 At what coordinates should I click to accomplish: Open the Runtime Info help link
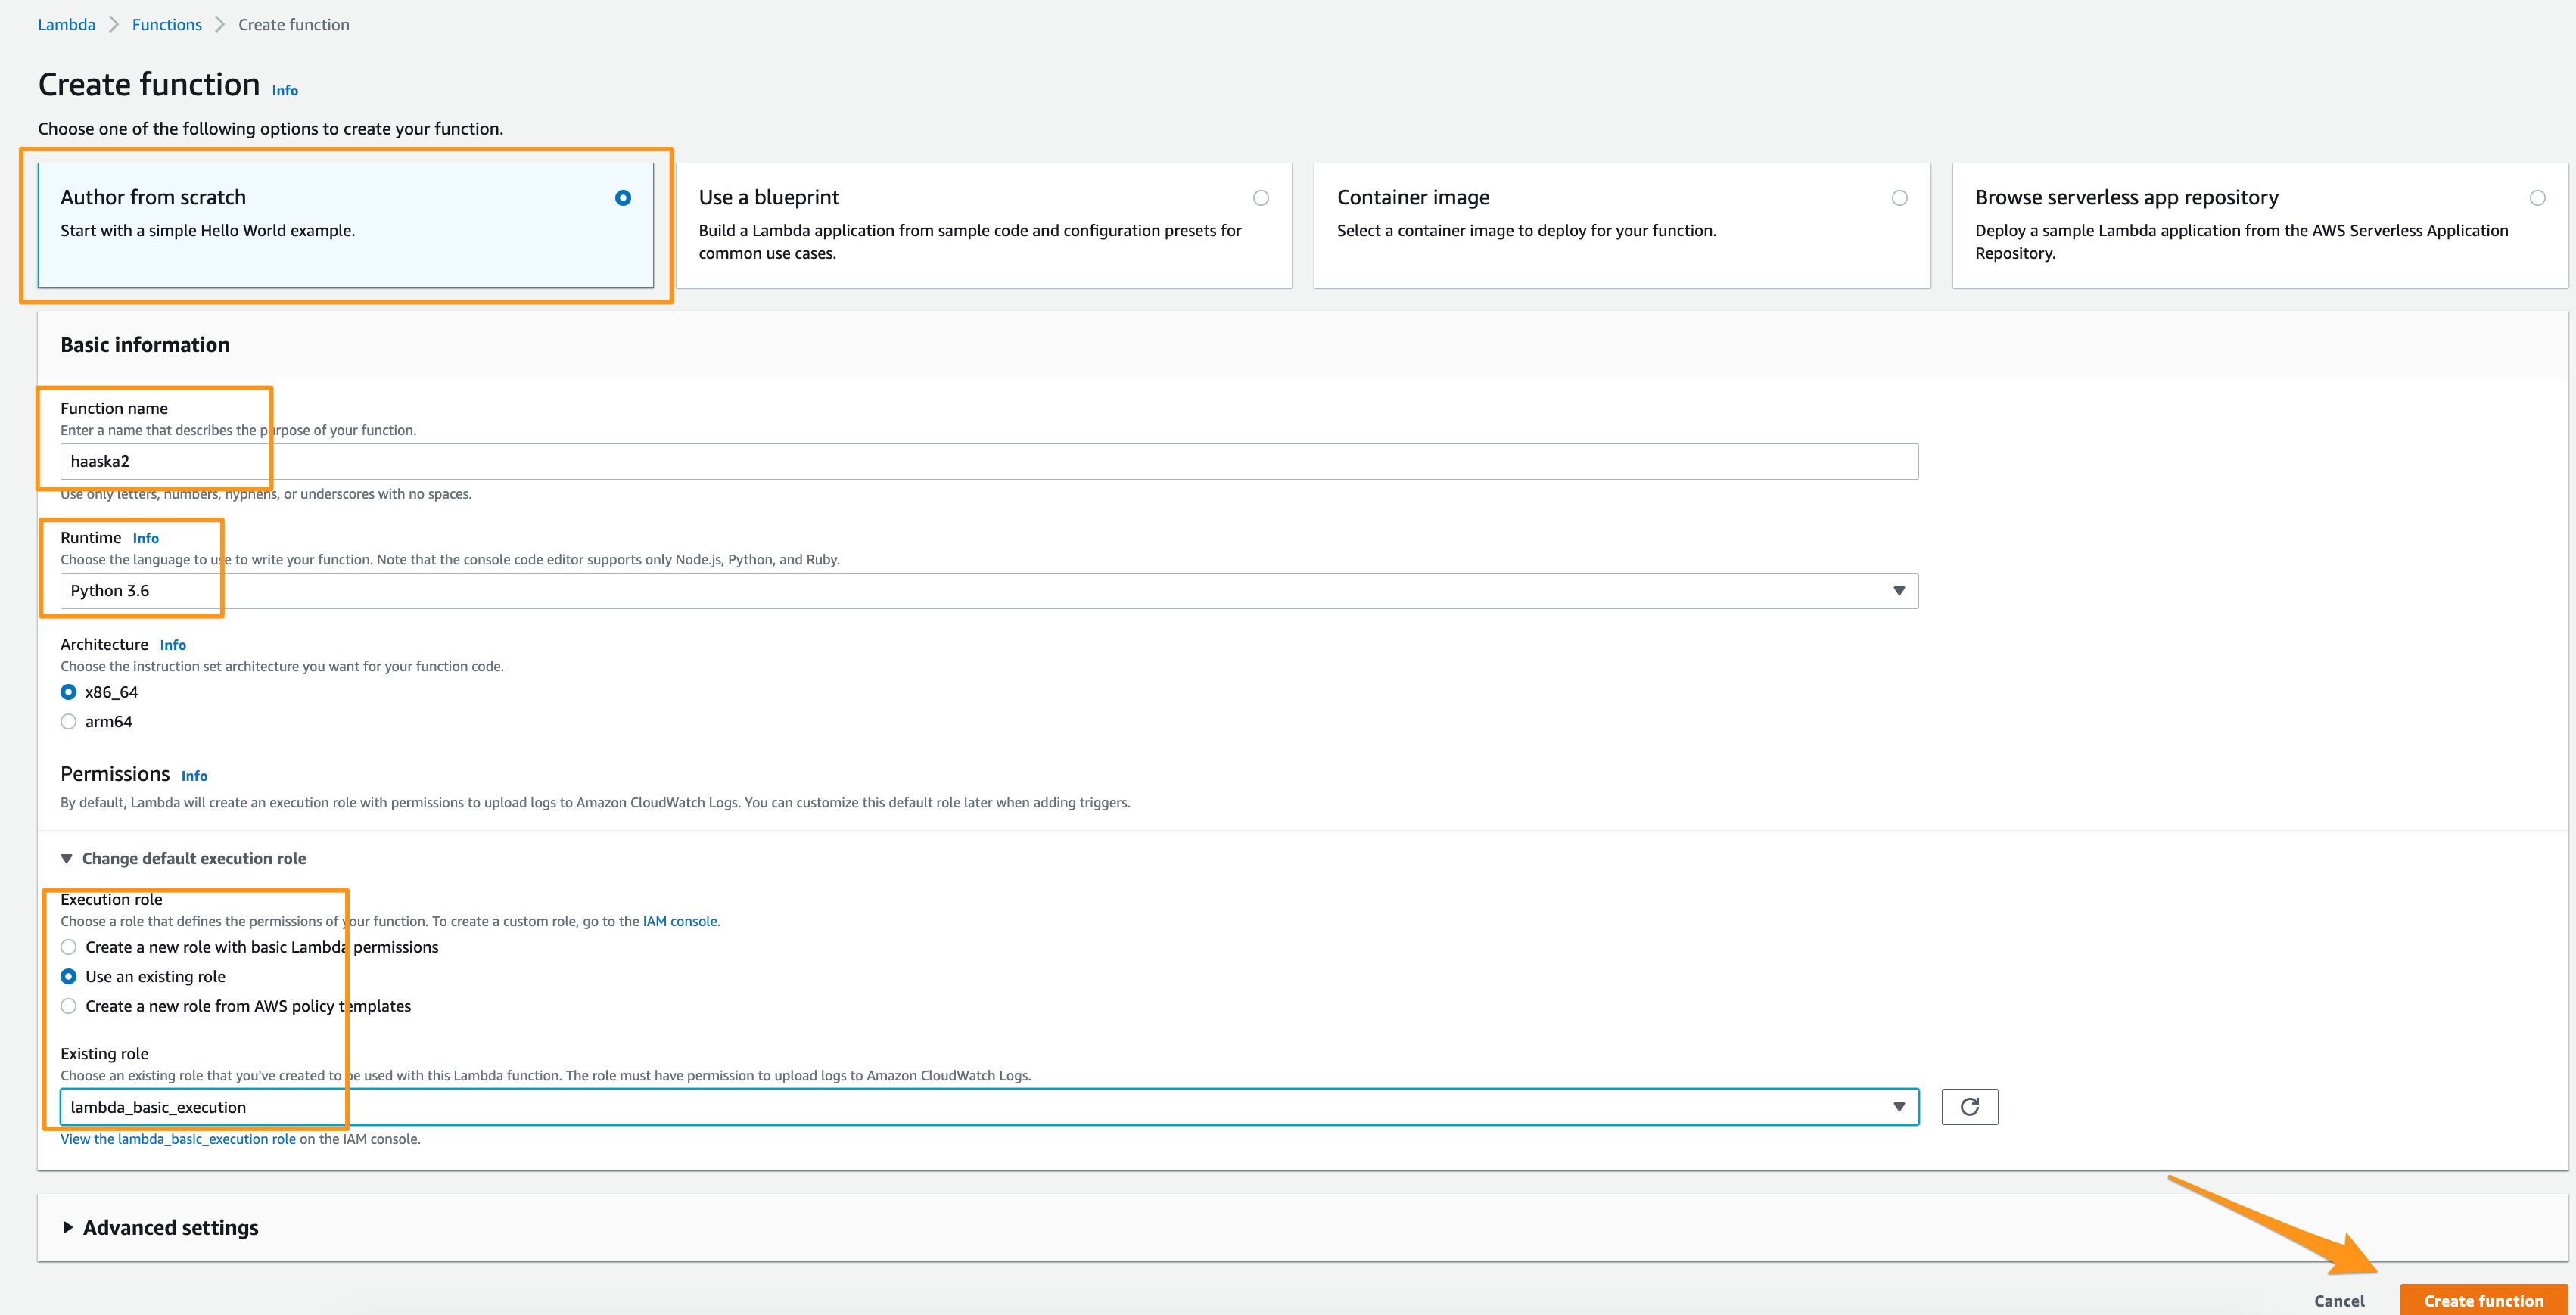[146, 537]
